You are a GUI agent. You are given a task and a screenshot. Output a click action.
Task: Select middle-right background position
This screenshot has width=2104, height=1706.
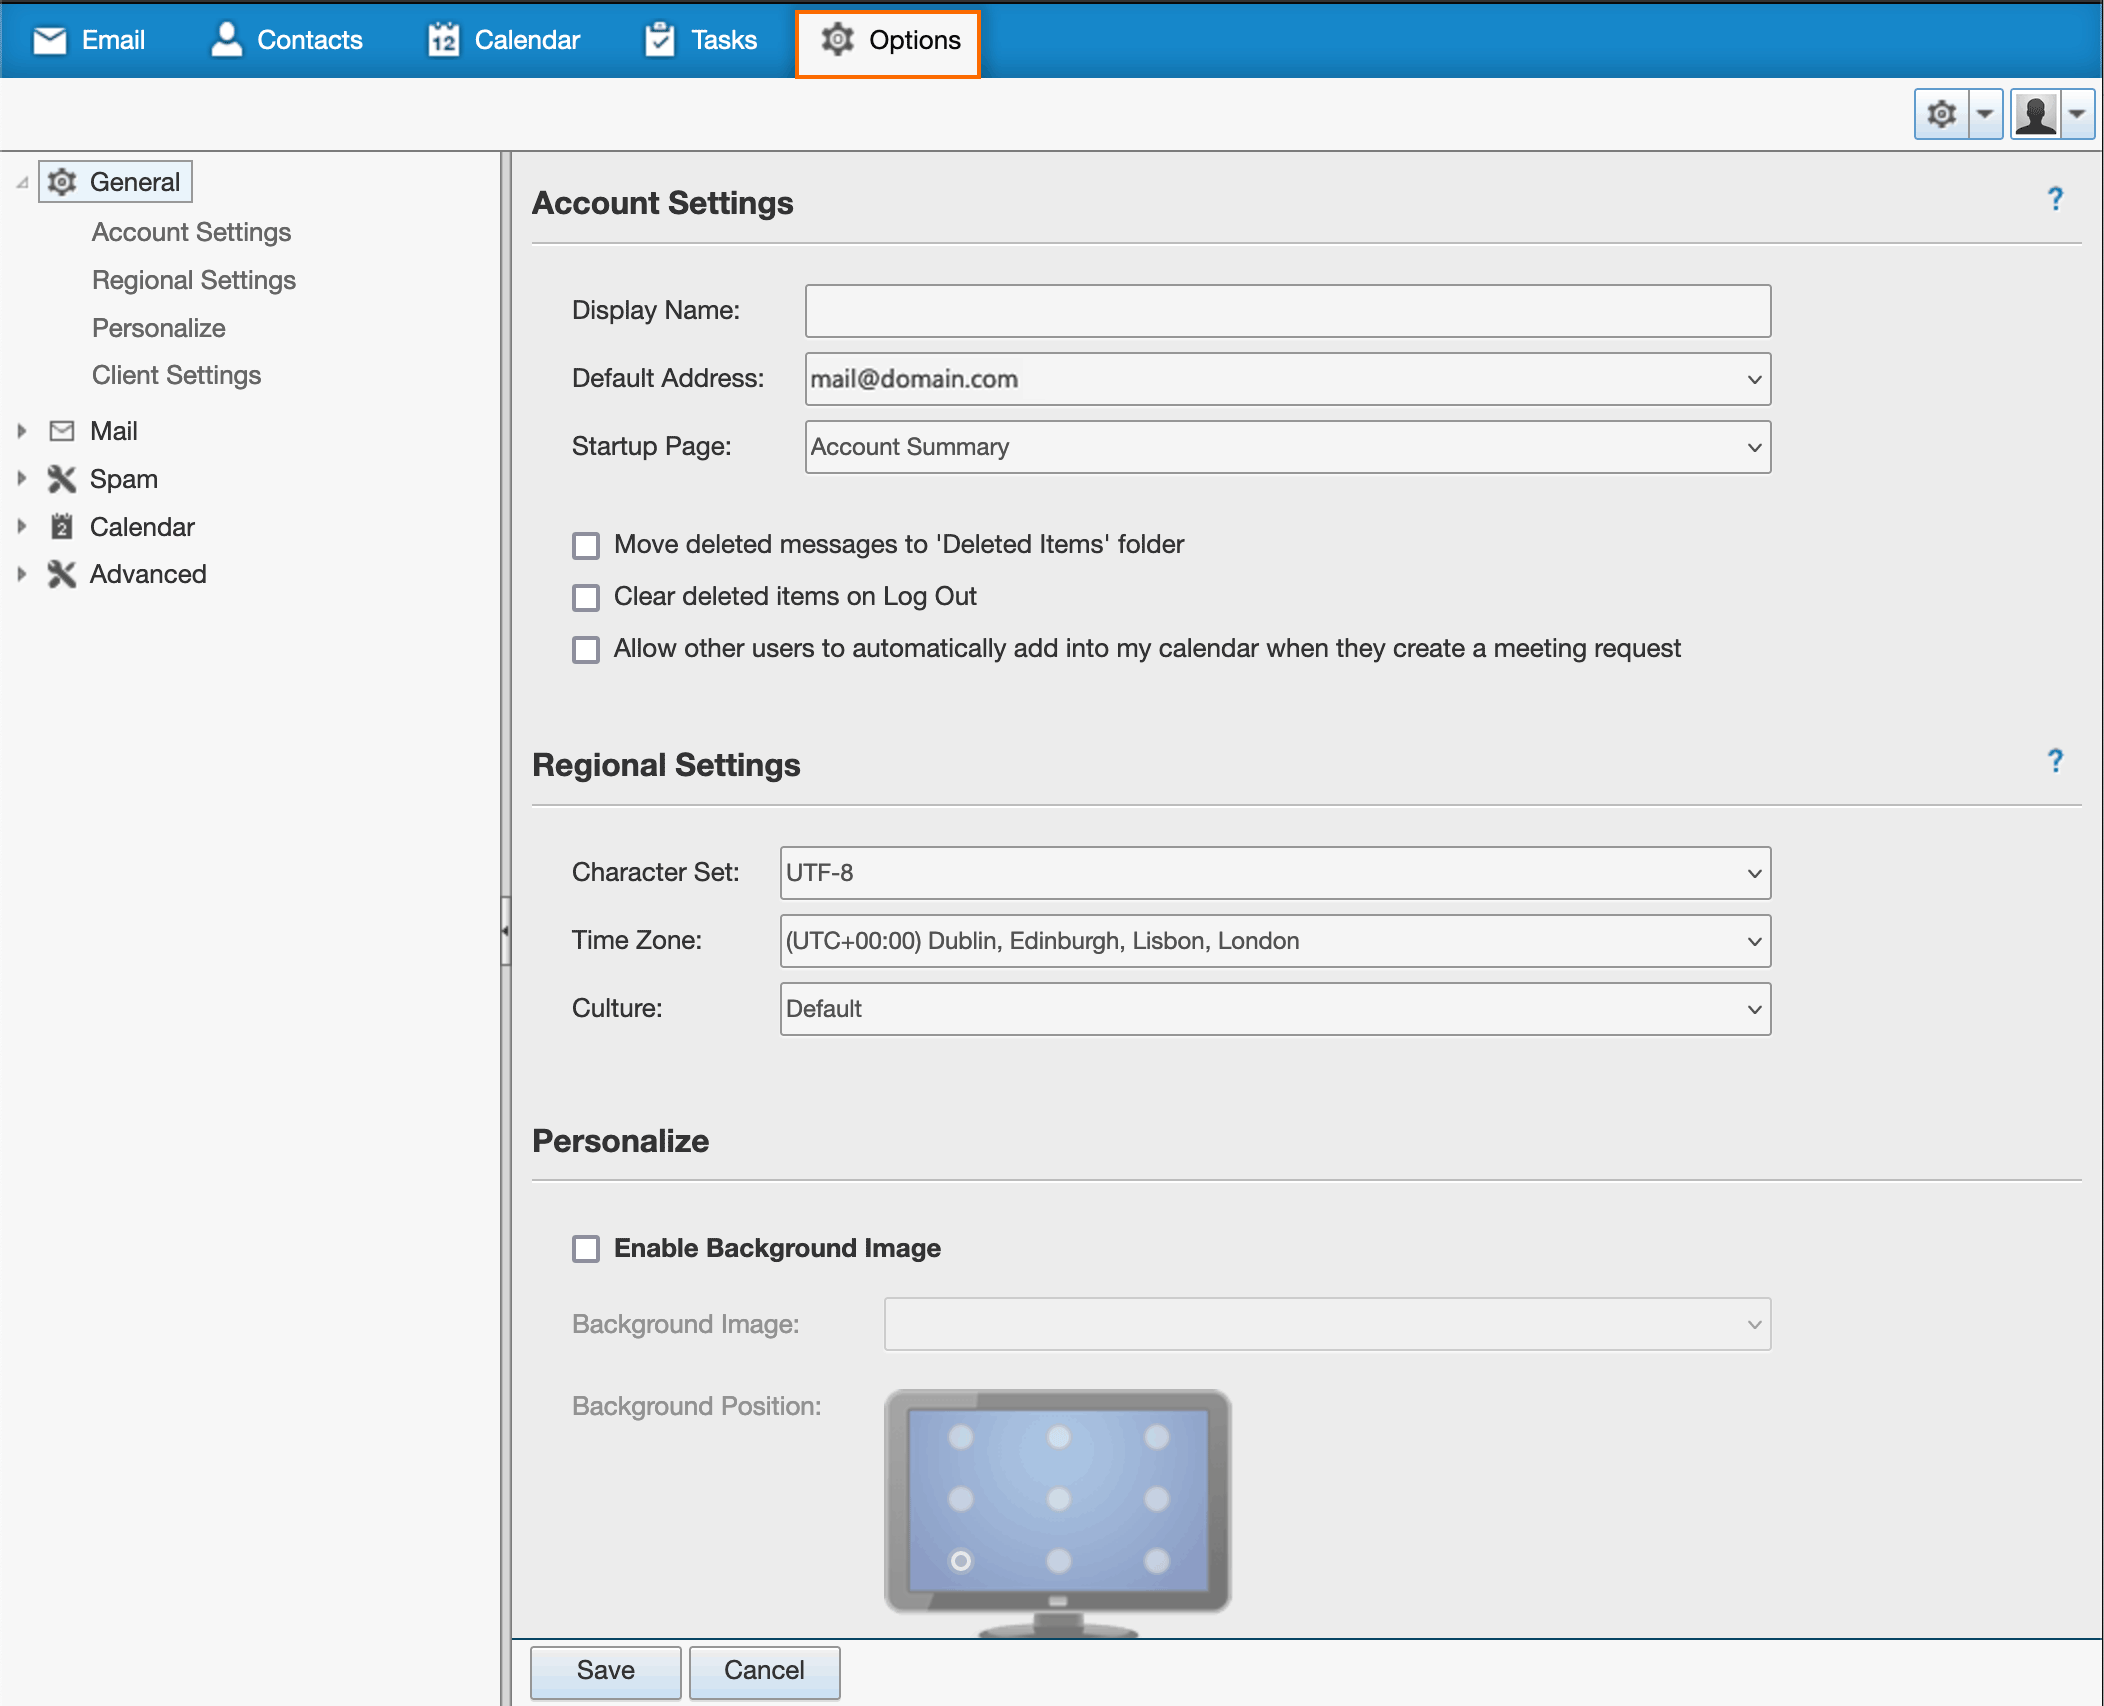pos(1157,1499)
